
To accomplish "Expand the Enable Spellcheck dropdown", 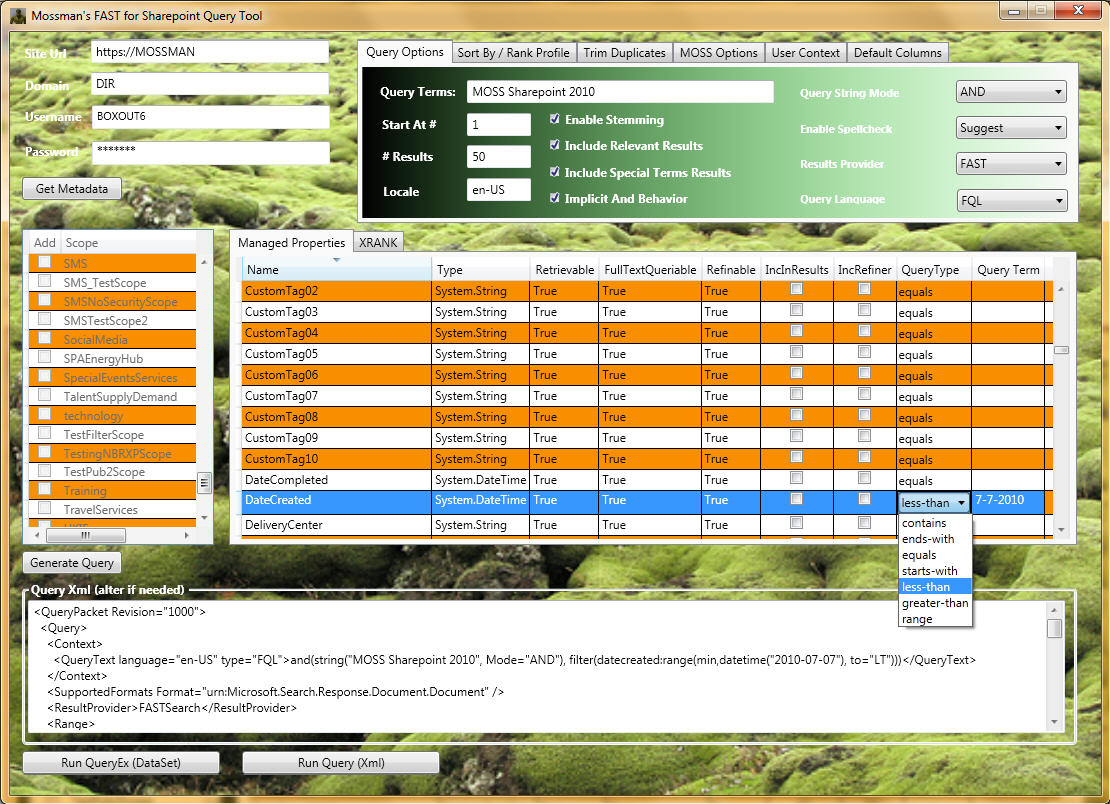I will tap(1011, 128).
